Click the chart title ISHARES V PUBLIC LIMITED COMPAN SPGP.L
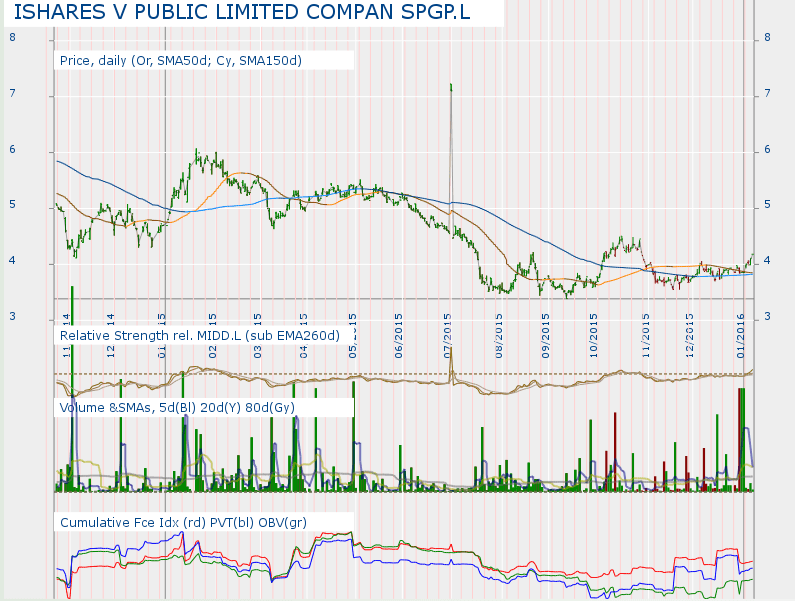795x601 pixels. [x=242, y=12]
